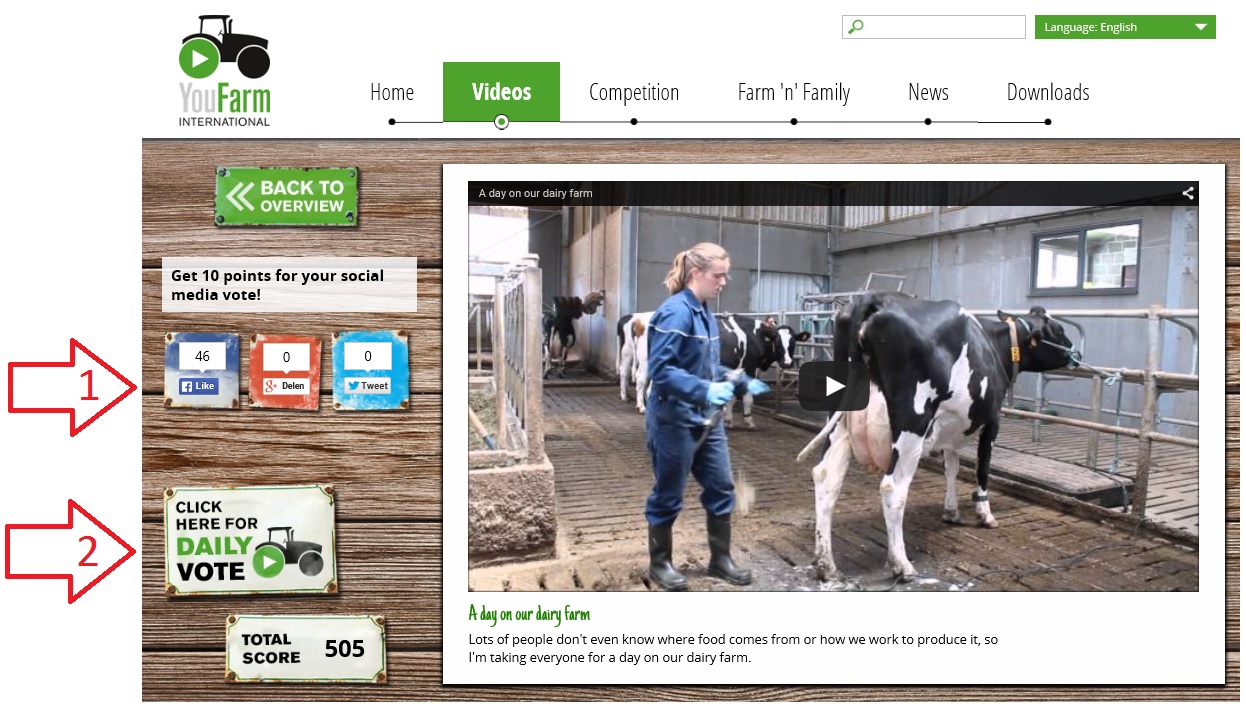Click the tractor icon on the Daily Vote sign
This screenshot has width=1246, height=707.
tap(289, 553)
